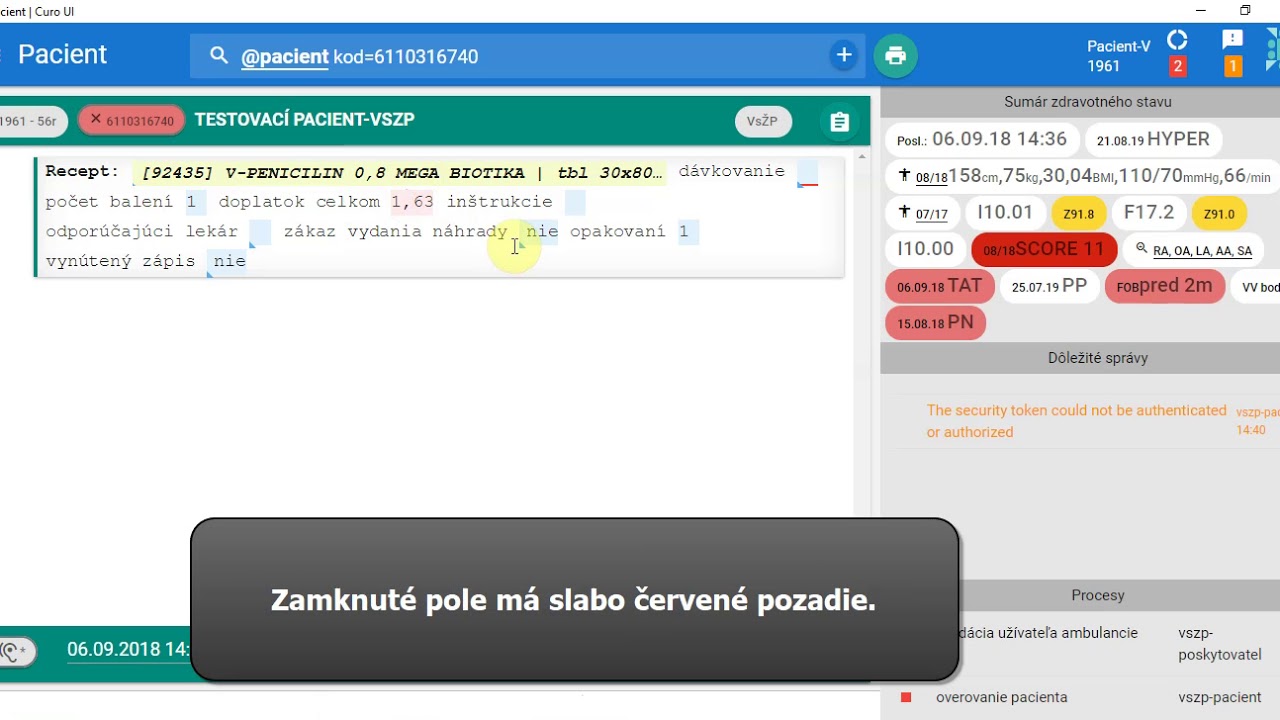
Task: Click the green print button
Action: click(896, 56)
